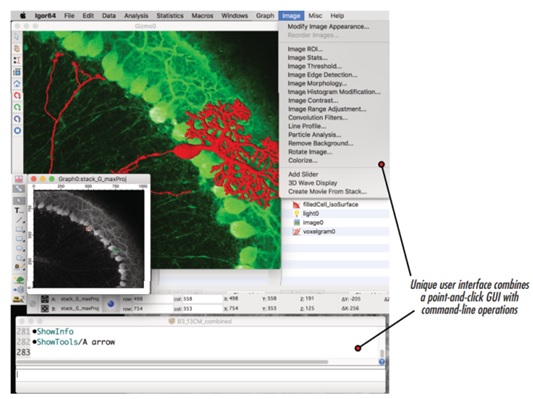Image resolution: width=533 pixels, height=399 pixels.
Task: Click the green rotate-about-Y arrow icon
Action: point(17,107)
